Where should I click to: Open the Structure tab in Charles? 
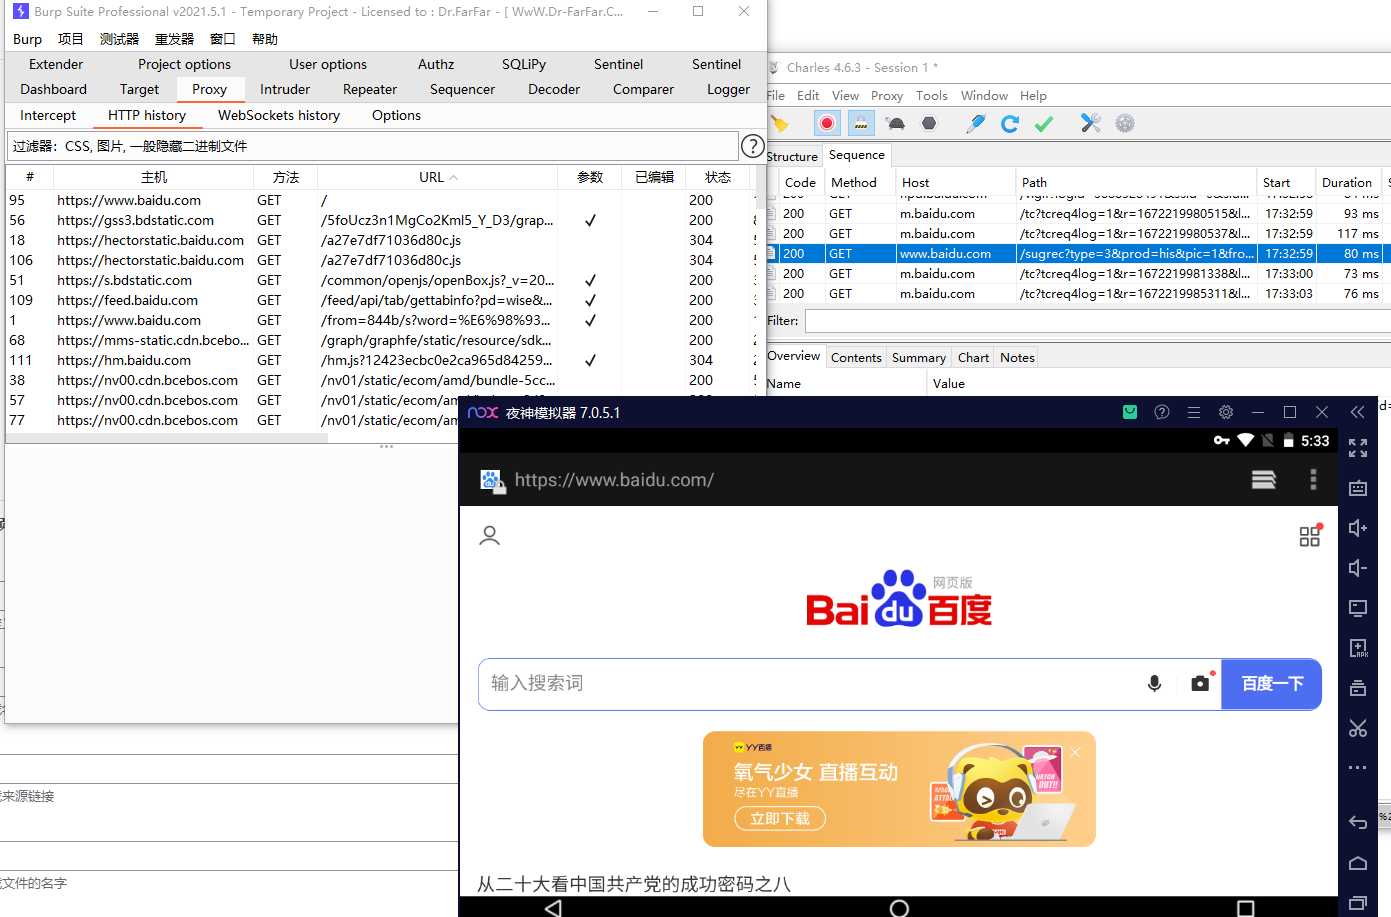(793, 156)
